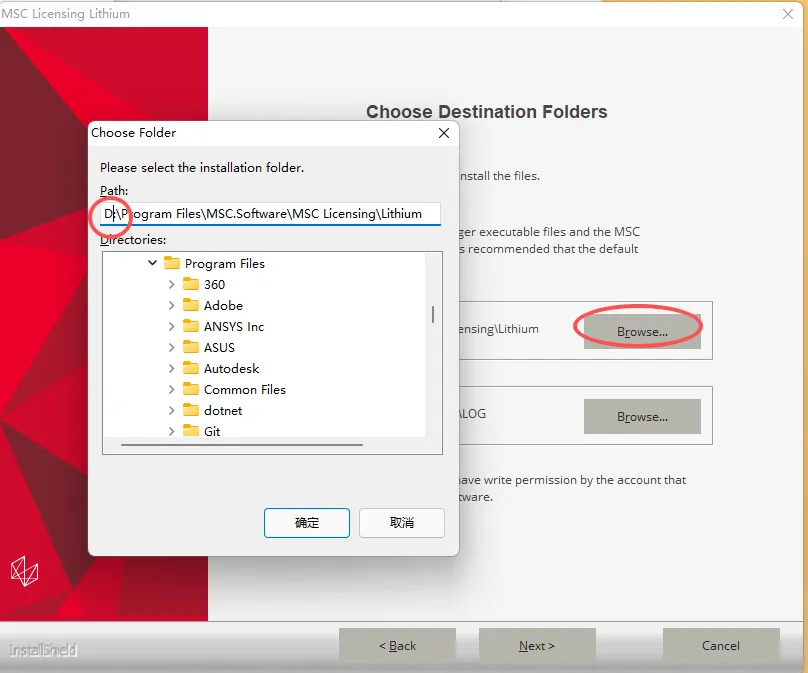
Task: Select the dotnet folder icon
Action: 191,410
